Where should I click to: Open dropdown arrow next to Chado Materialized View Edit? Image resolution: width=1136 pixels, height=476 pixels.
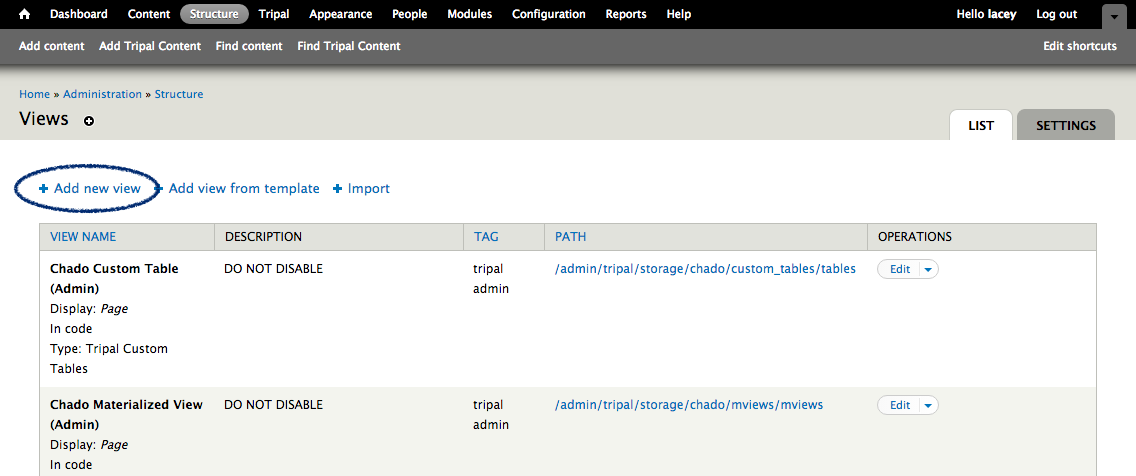[927, 405]
